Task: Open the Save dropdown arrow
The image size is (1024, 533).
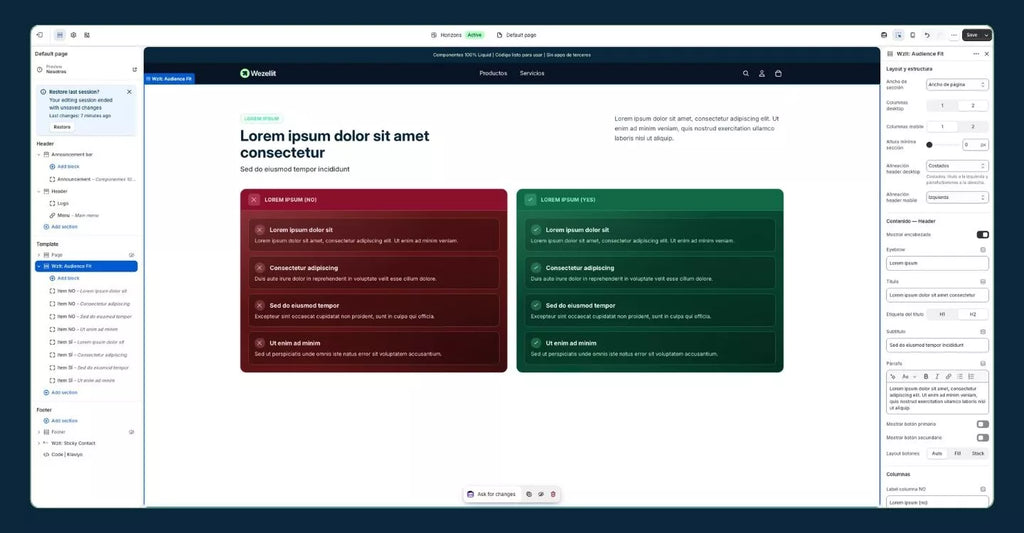Action: (x=987, y=35)
